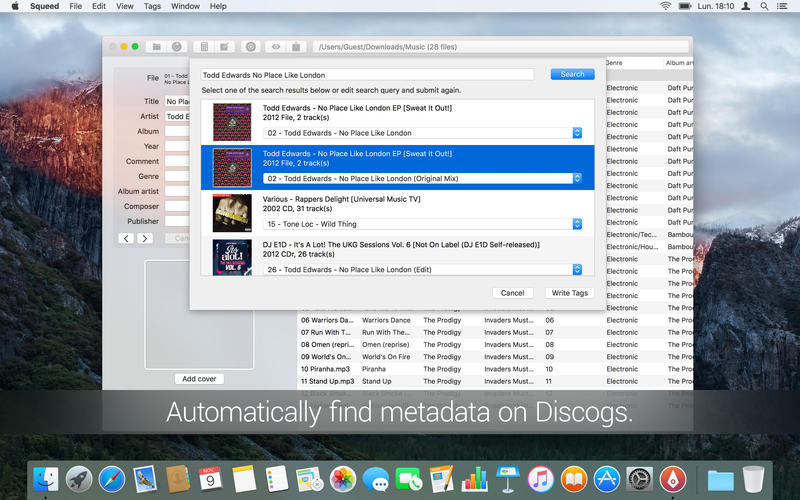Open track dropdown '02 - Todd Edwards - No Place Like London'
This screenshot has height=500, width=800.
(x=422, y=133)
